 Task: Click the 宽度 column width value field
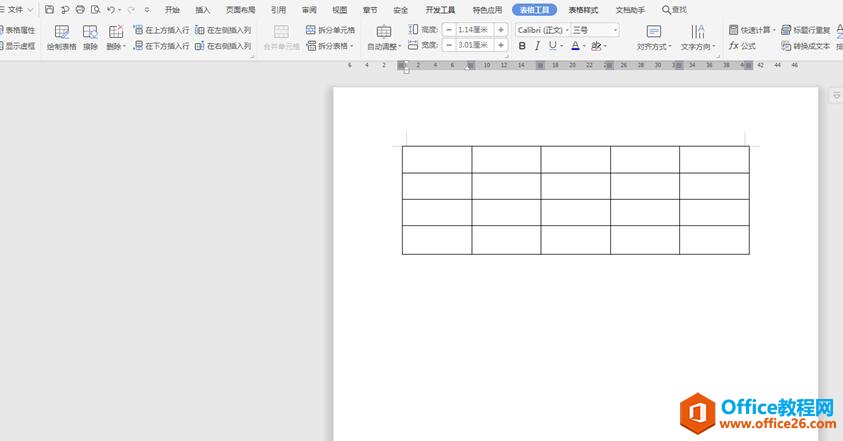pos(475,45)
